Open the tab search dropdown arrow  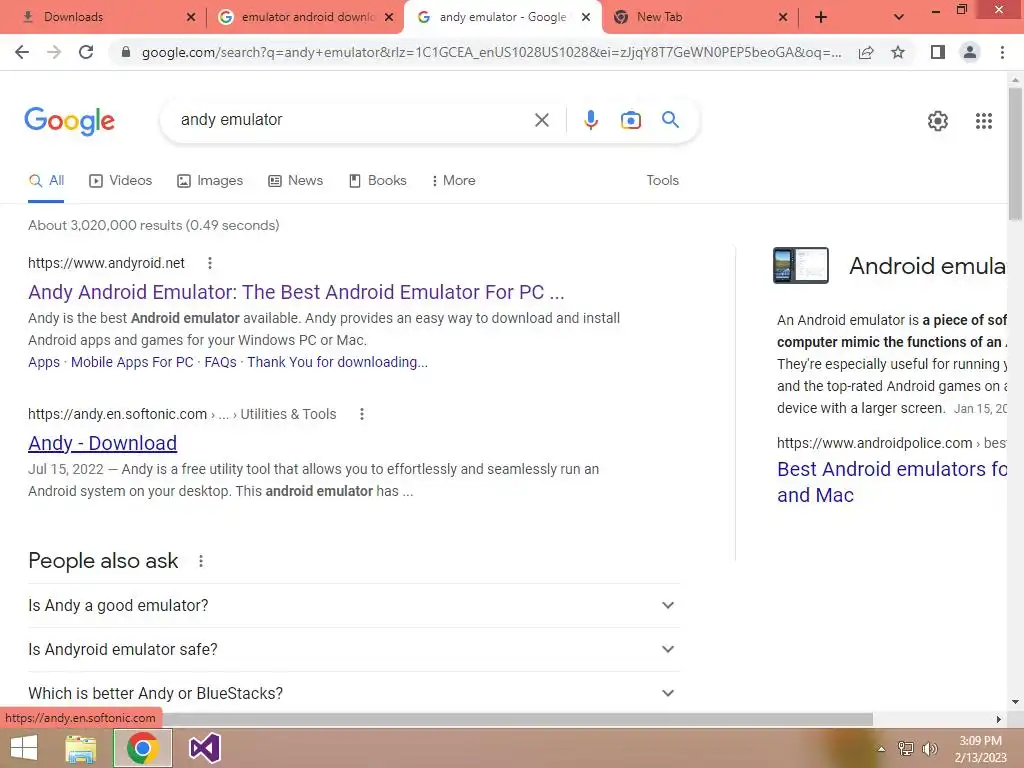tap(899, 17)
